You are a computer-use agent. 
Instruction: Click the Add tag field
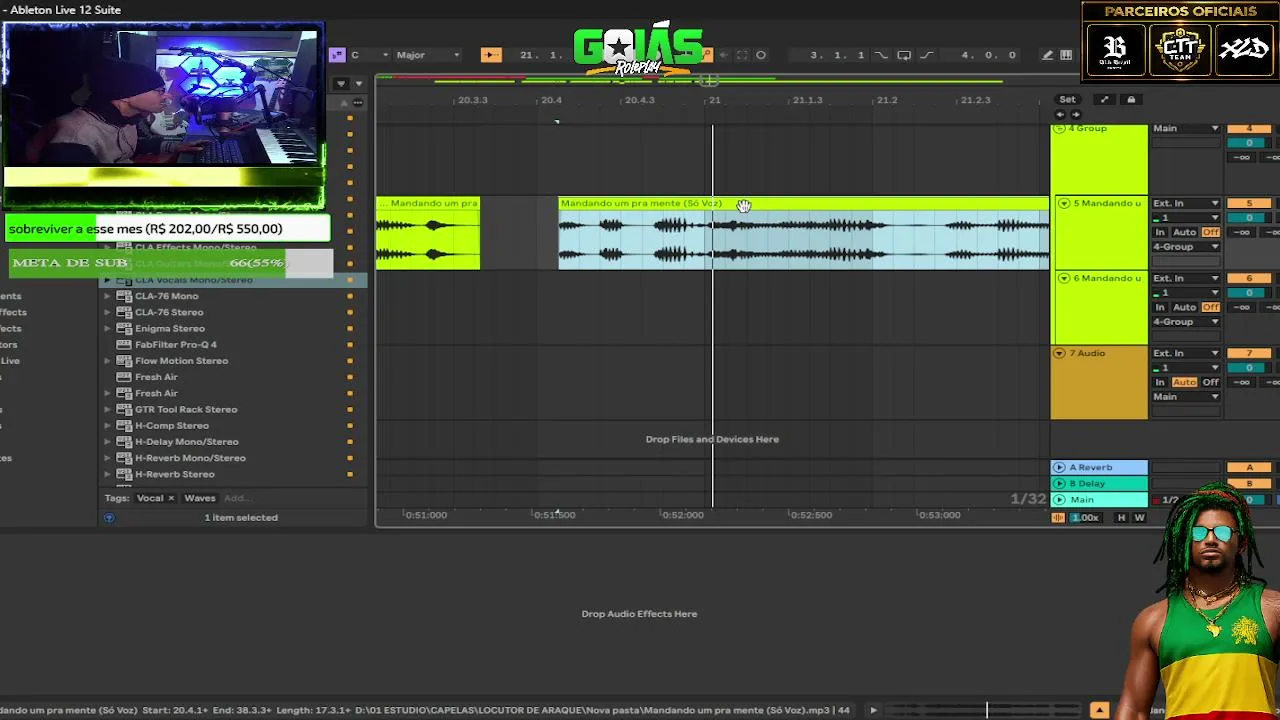tap(236, 498)
